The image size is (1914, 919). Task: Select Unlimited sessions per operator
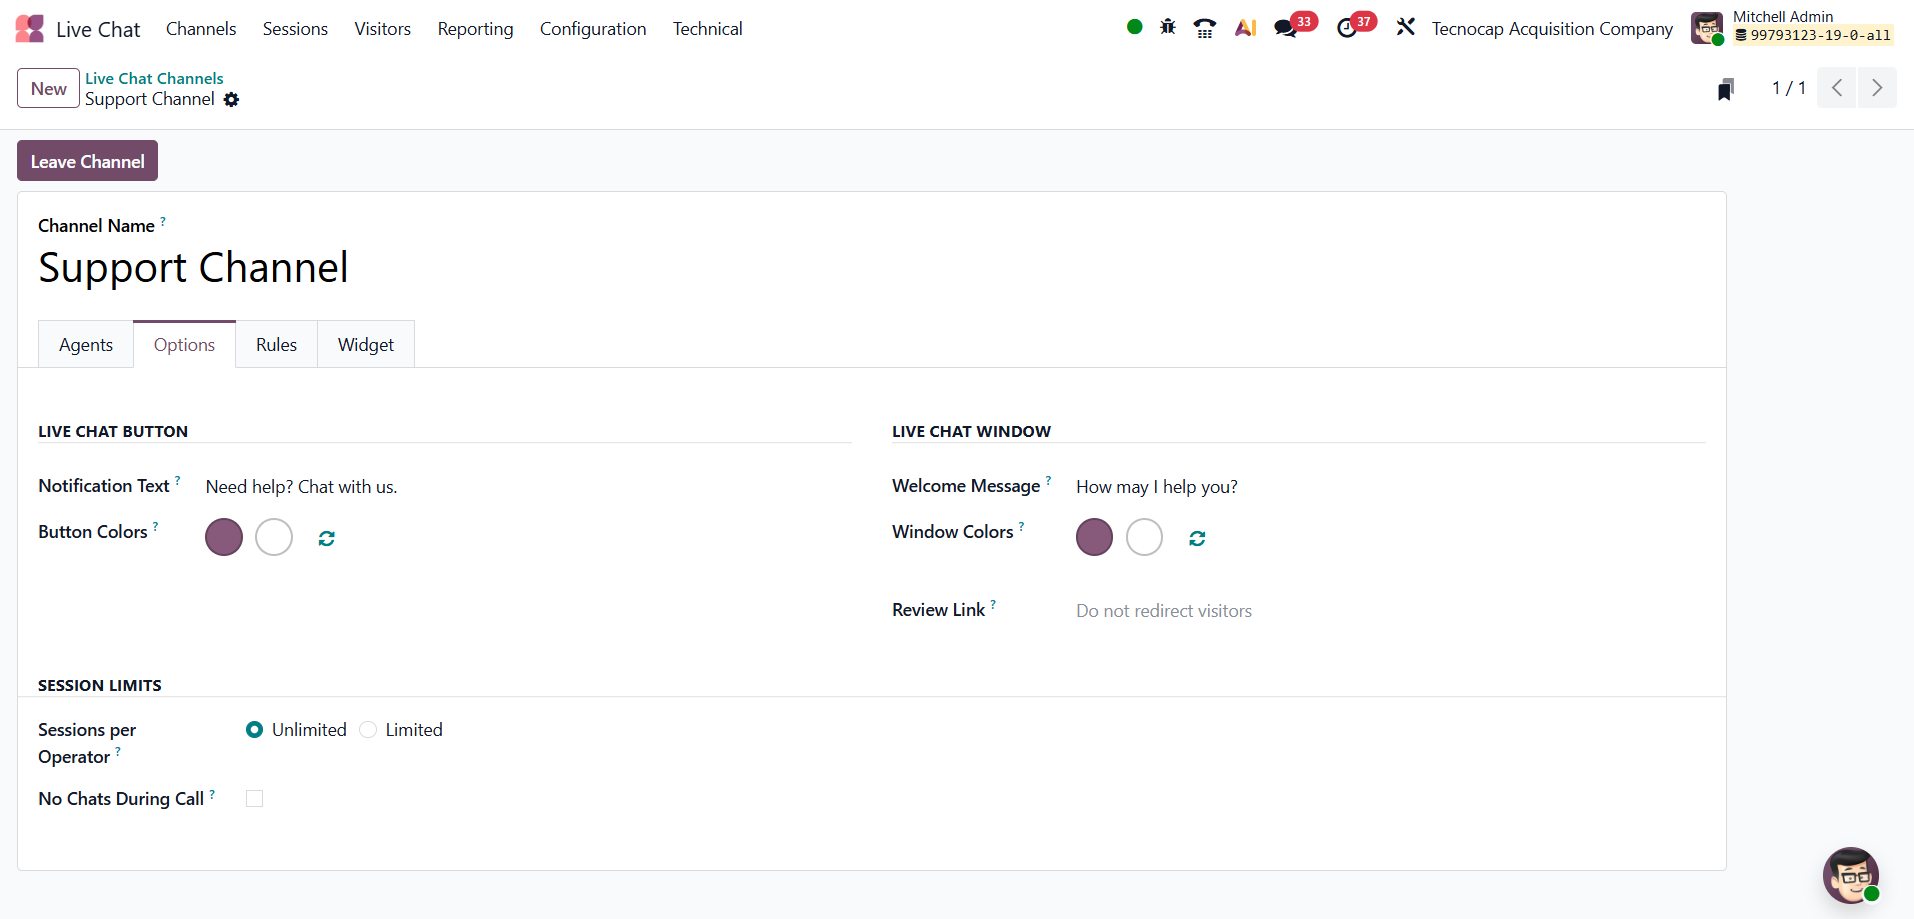255,730
